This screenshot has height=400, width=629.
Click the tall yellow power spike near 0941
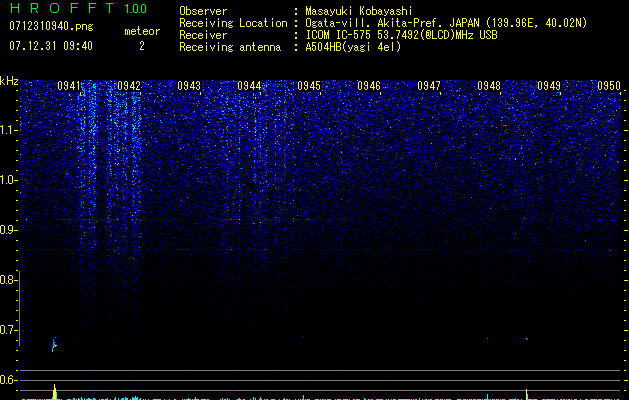55,392
